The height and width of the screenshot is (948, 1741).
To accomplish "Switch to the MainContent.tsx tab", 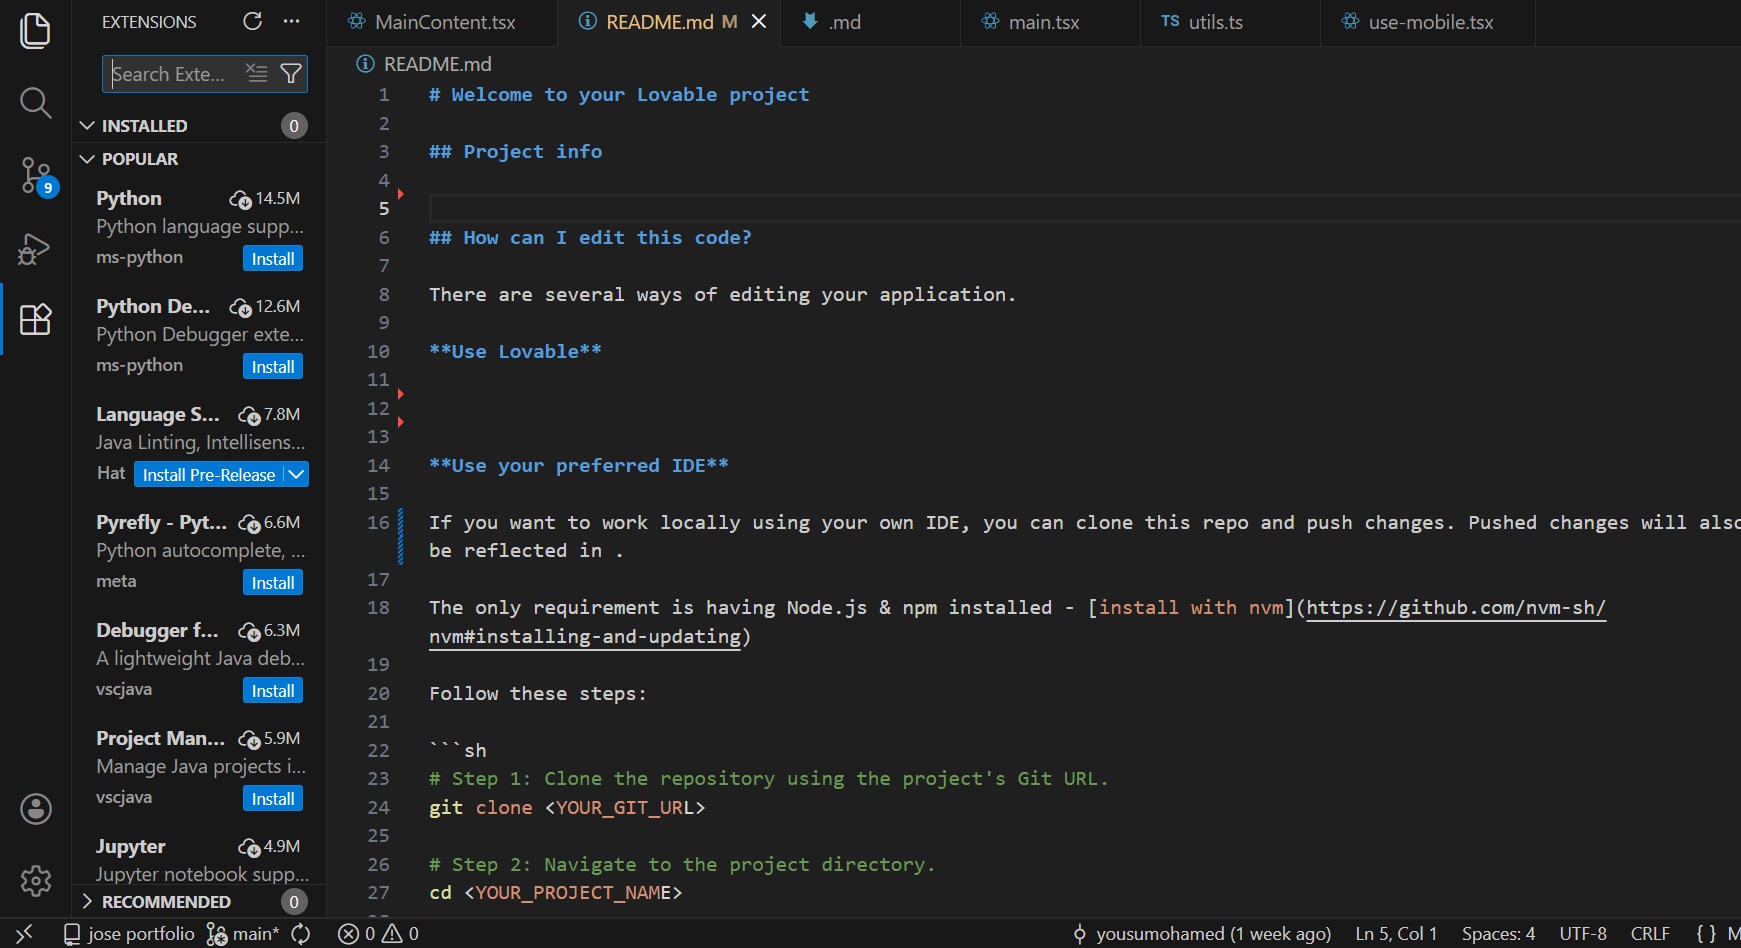I will pos(444,22).
